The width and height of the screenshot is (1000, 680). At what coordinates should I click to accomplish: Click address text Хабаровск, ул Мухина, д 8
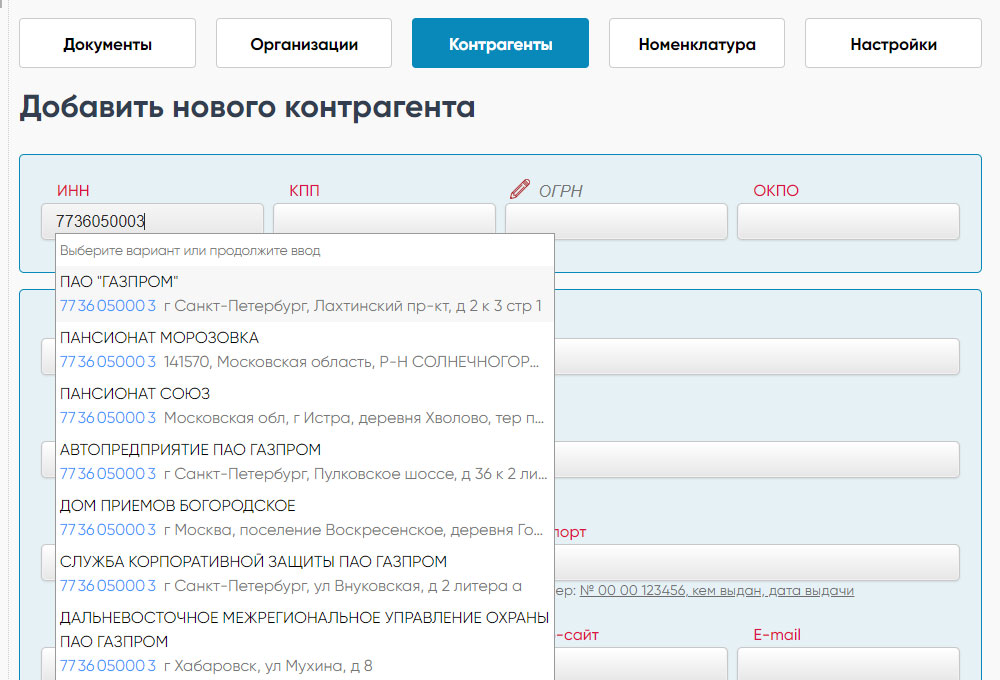click(273, 666)
